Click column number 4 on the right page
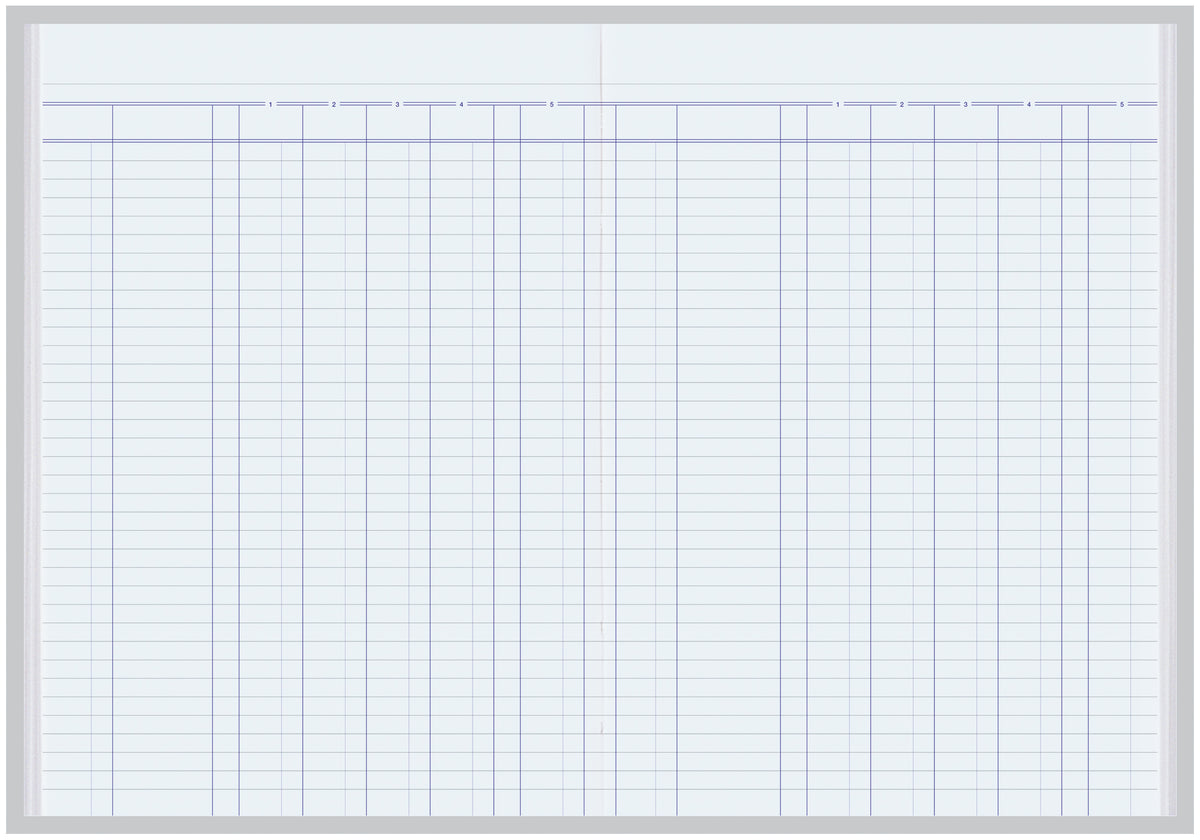This screenshot has height=840, width=1200. 1029,104
